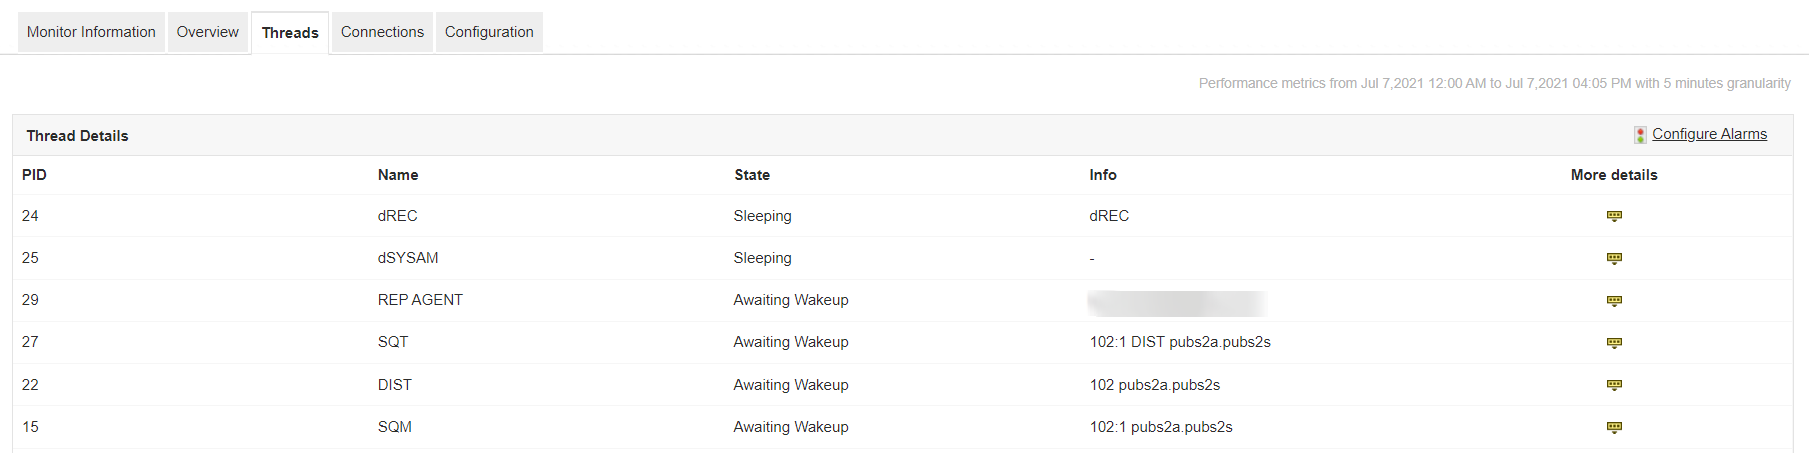1817x453 pixels.
Task: Switch to the Monitor Information tab
Action: coord(91,32)
